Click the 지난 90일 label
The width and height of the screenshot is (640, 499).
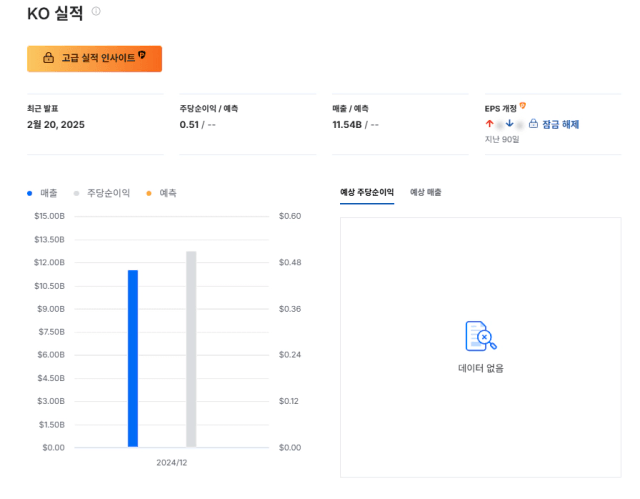point(502,140)
